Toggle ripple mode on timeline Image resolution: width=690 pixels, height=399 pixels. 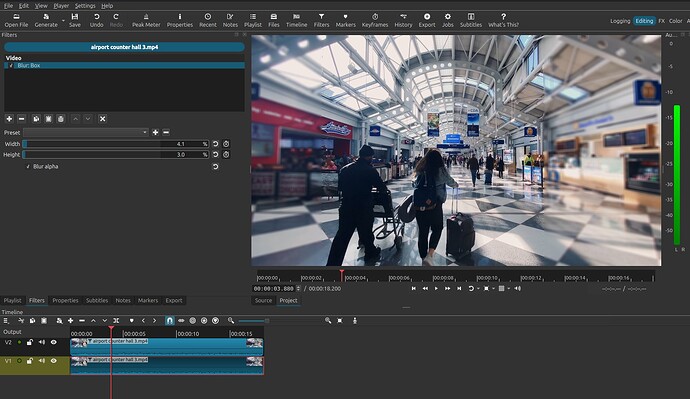tap(192, 321)
